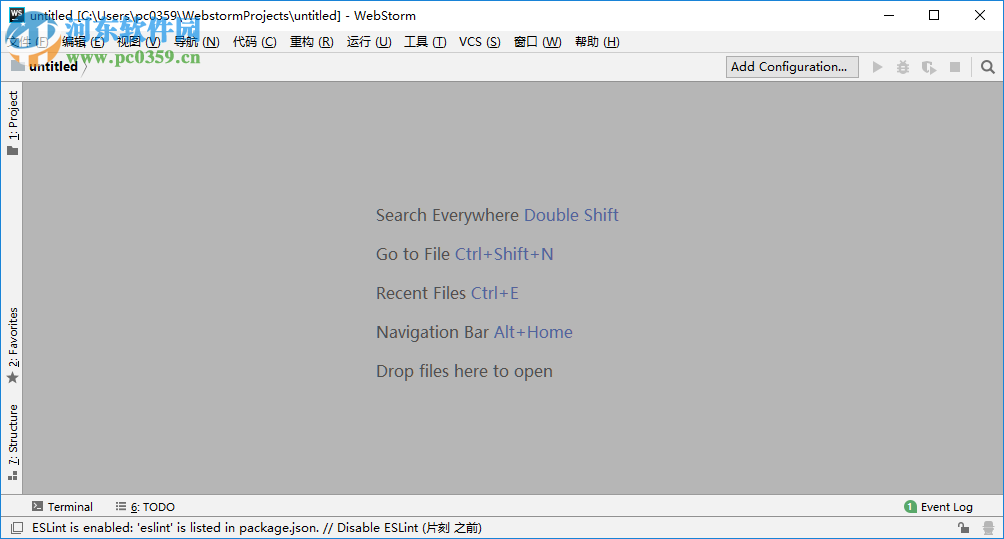
Task: Click the ESLint is enabled status message
Action: [x=257, y=528]
